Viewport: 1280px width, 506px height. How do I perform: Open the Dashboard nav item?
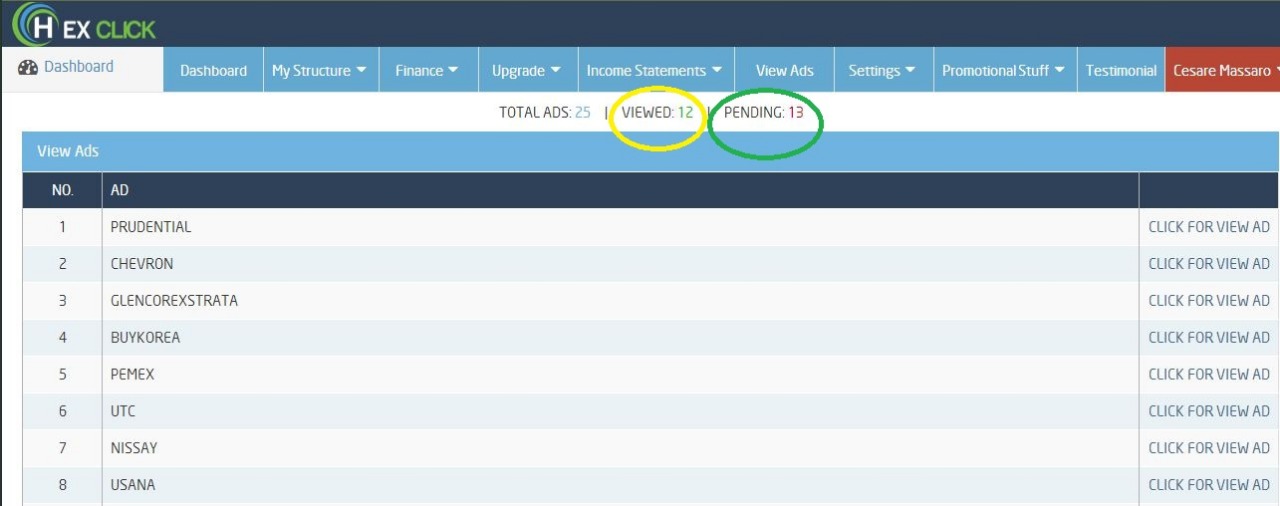213,70
